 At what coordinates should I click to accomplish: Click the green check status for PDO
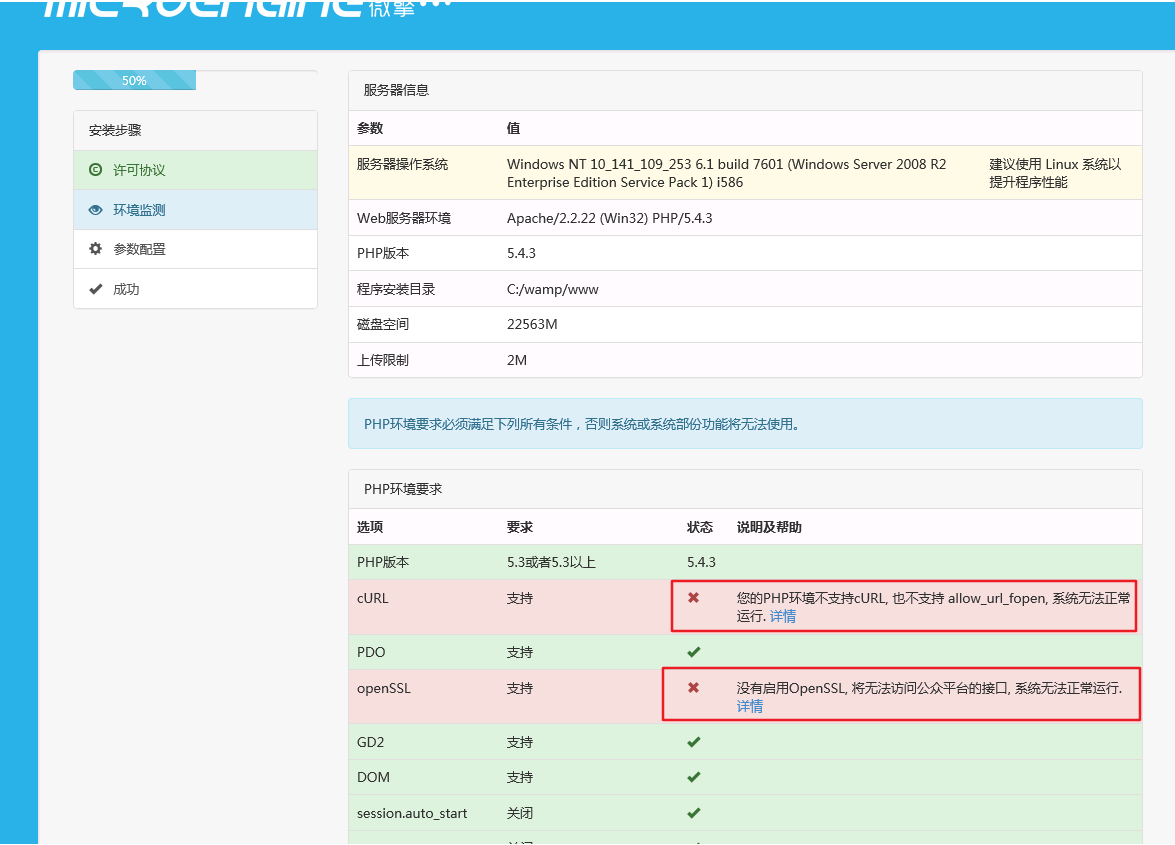(x=694, y=652)
